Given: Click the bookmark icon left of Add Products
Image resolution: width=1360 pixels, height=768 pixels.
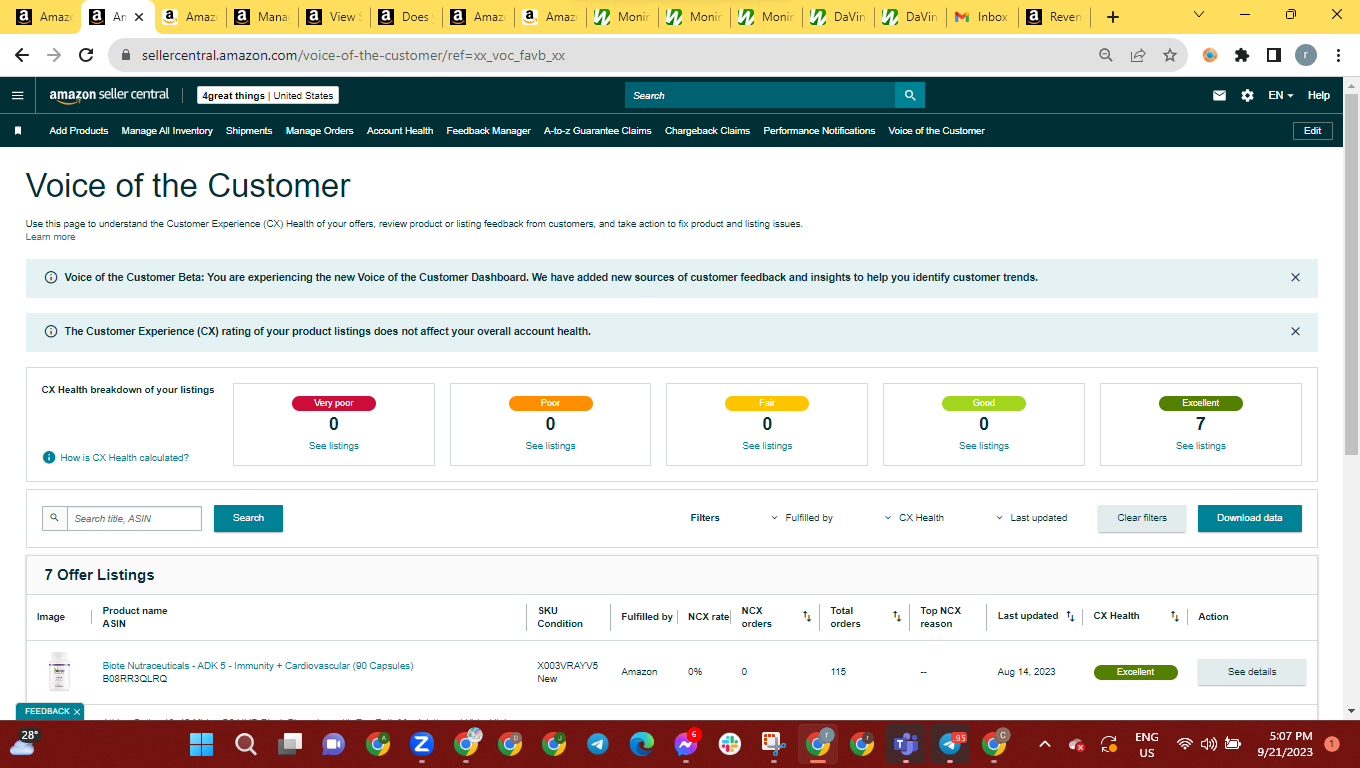Looking at the screenshot, I should coord(18,131).
